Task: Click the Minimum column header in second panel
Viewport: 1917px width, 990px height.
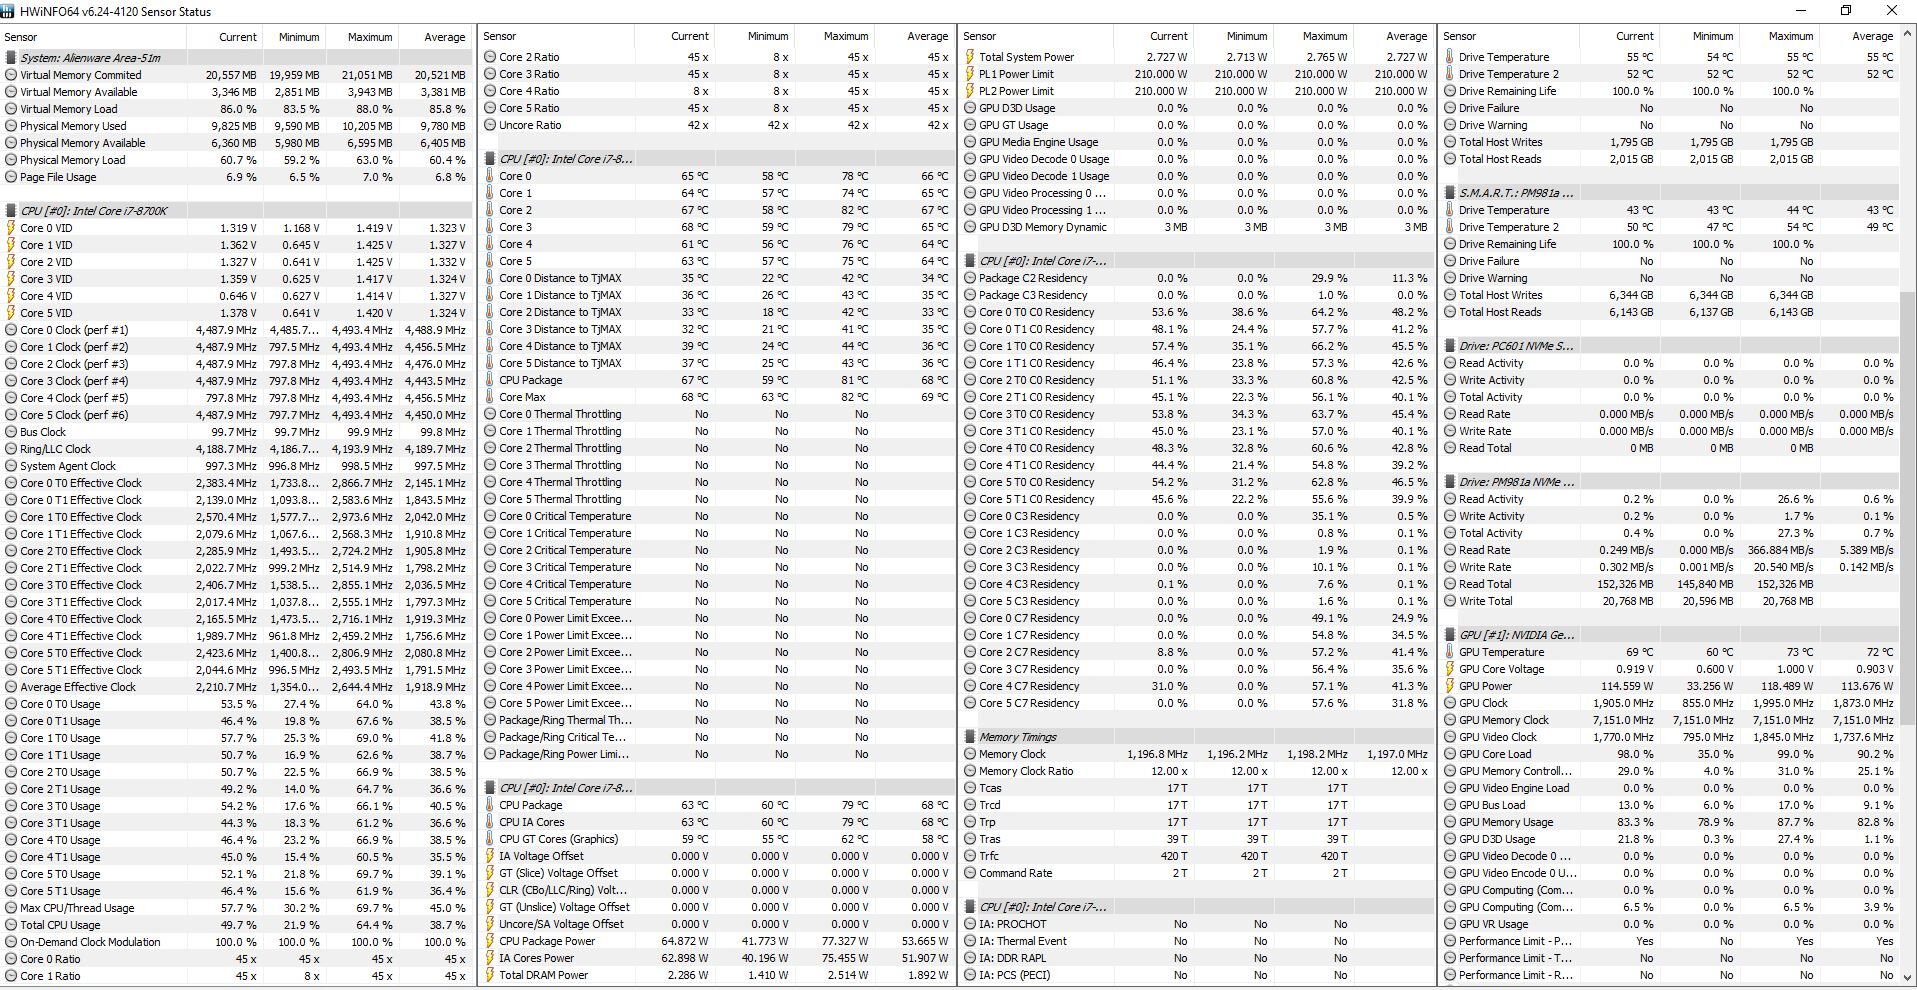Action: [754, 36]
